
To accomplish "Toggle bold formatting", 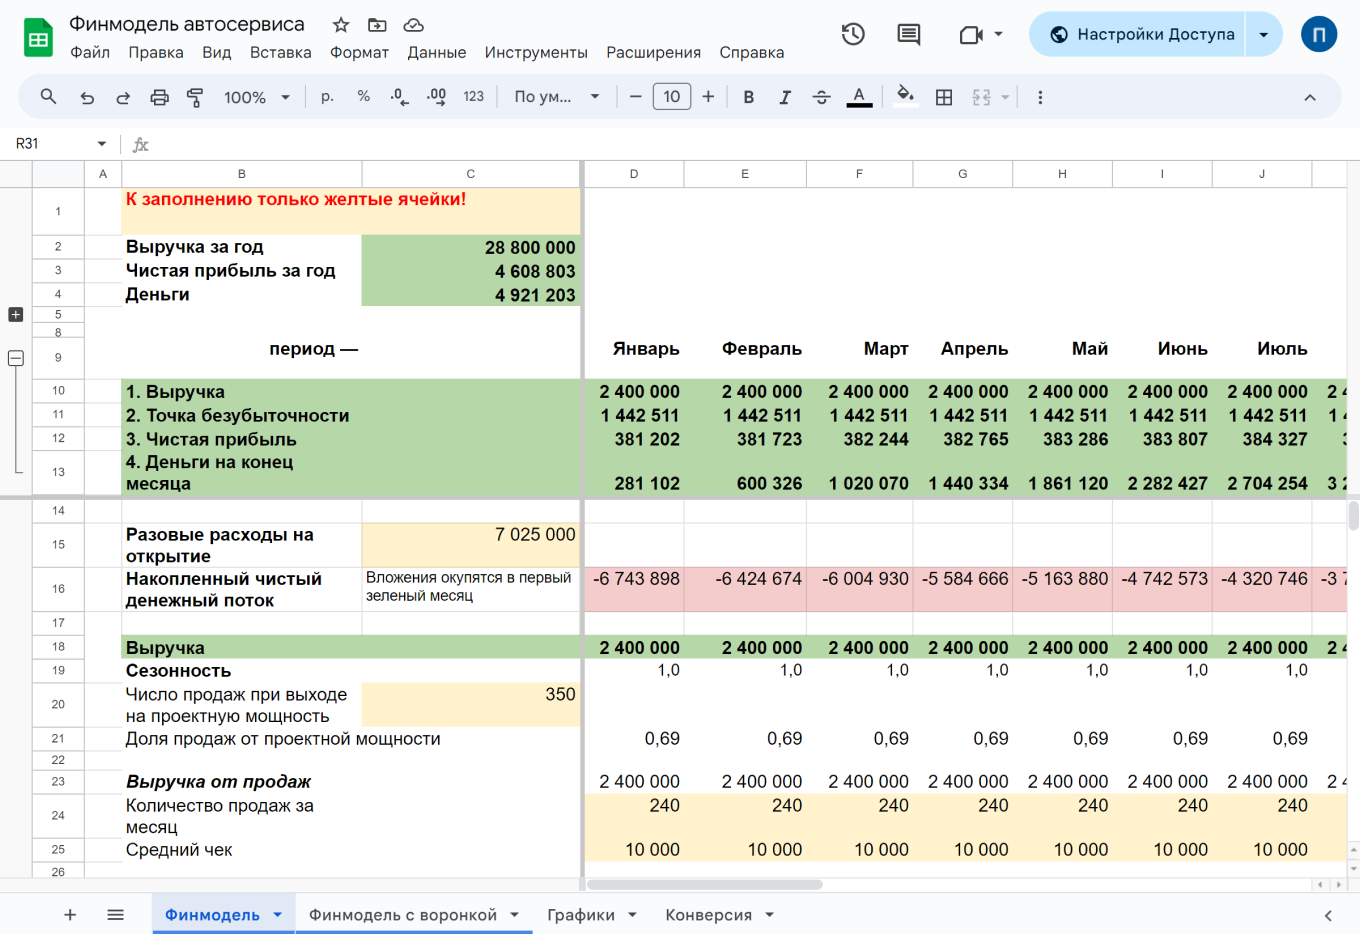I will 748,97.
